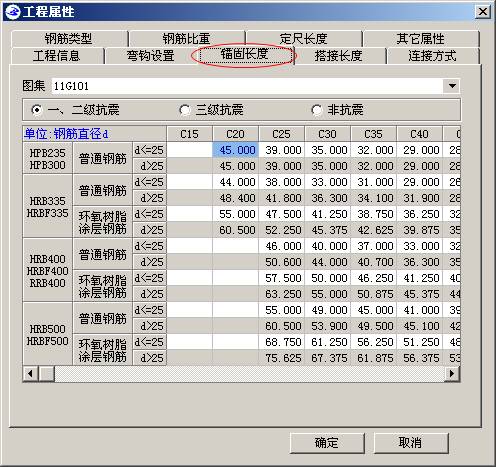Select the 75.625 cell in C25 column
Screen dimensions: 496x467
(282, 358)
